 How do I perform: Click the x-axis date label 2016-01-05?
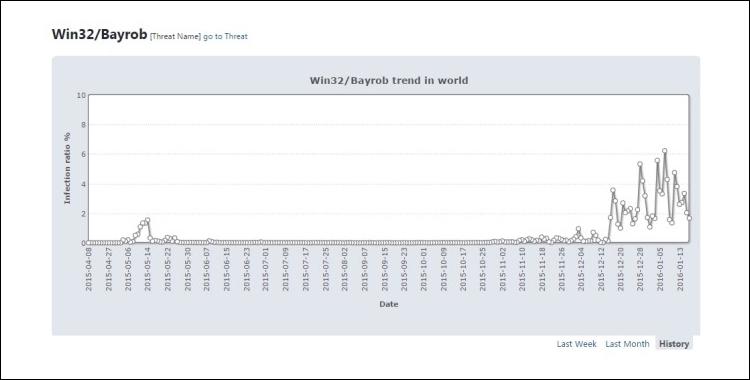tap(660, 269)
